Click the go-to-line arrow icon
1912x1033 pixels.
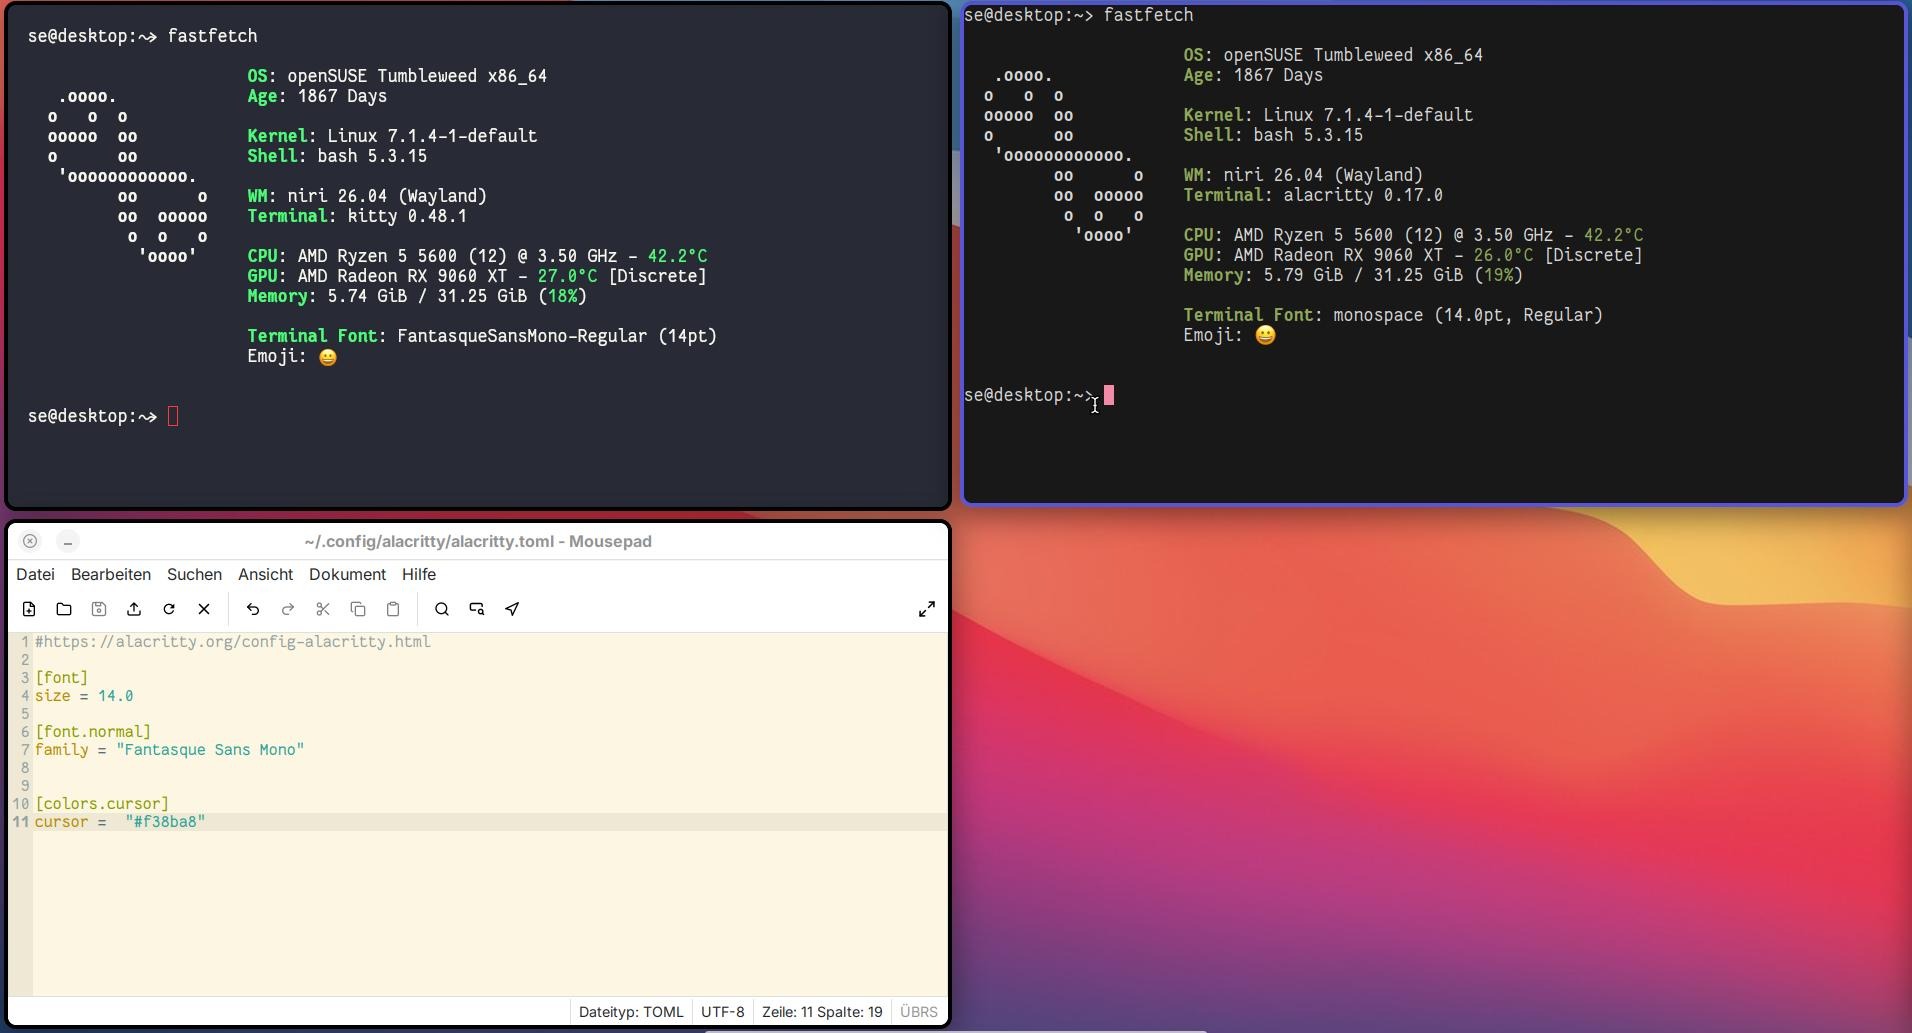tap(512, 609)
